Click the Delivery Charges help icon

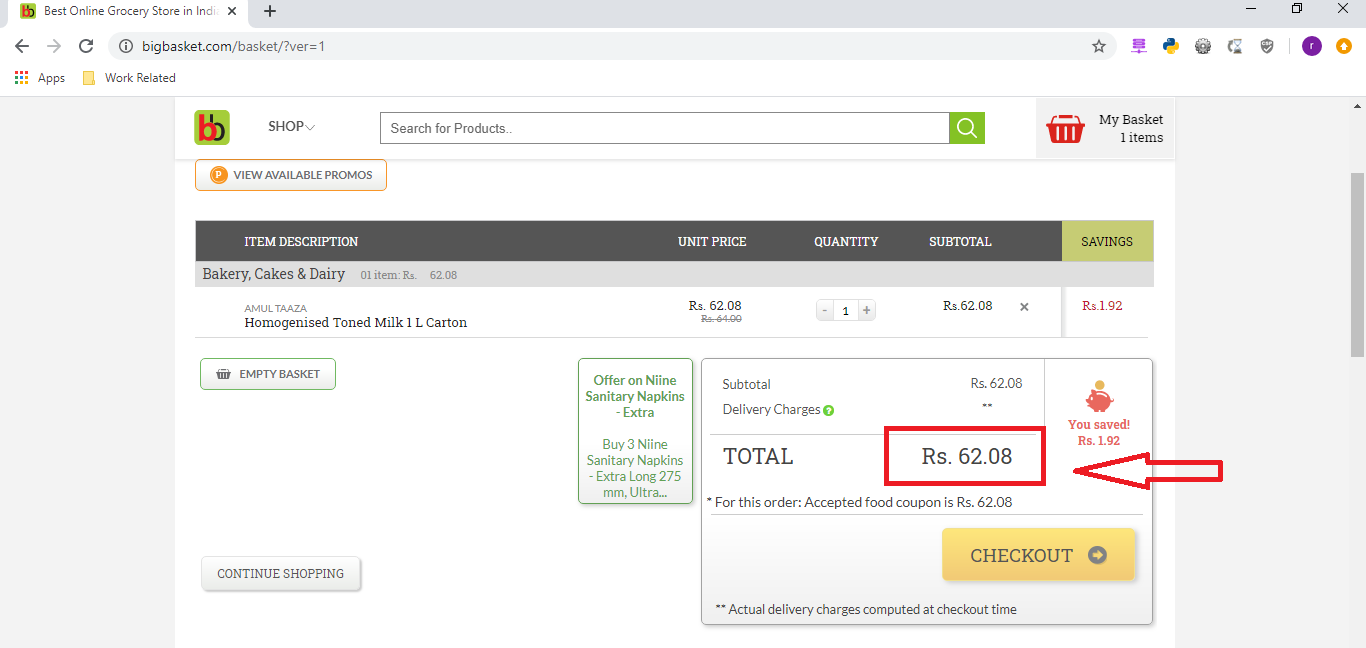(x=829, y=410)
